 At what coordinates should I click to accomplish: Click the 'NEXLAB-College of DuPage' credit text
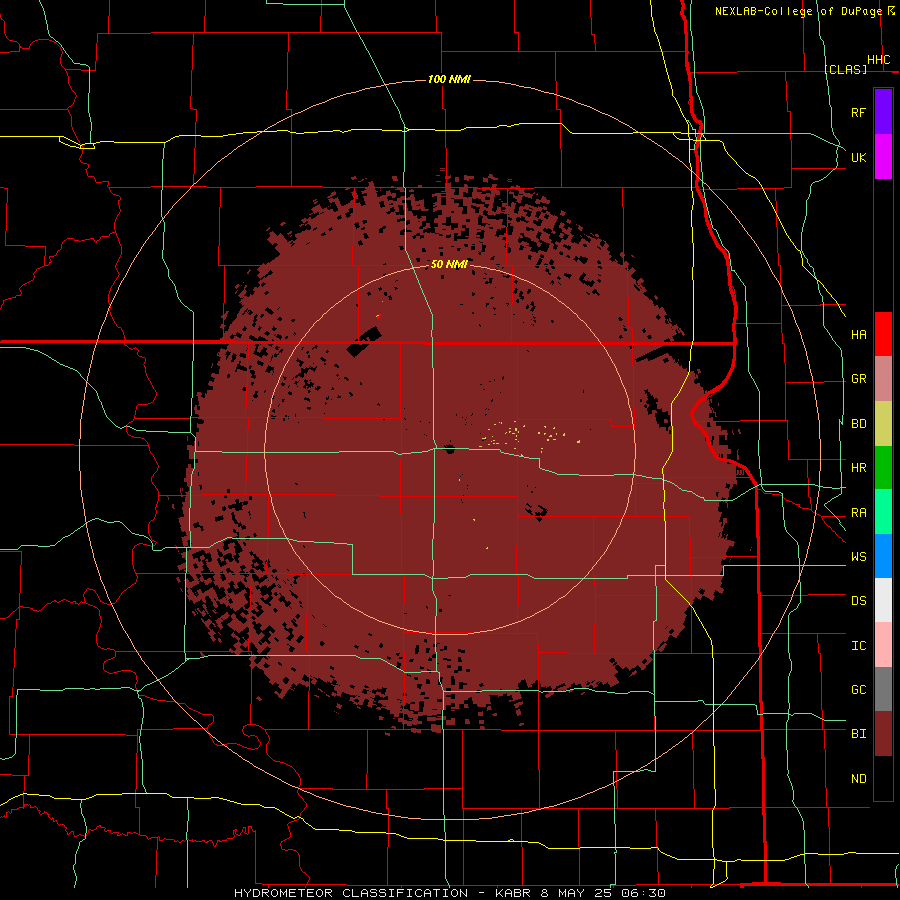(x=798, y=11)
